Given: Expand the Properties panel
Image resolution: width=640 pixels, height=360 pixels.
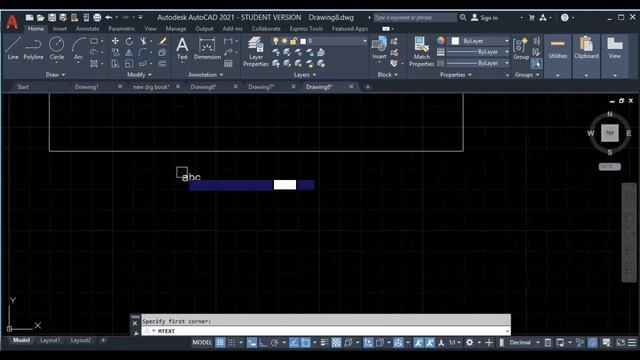Looking at the screenshot, I should [456, 75].
